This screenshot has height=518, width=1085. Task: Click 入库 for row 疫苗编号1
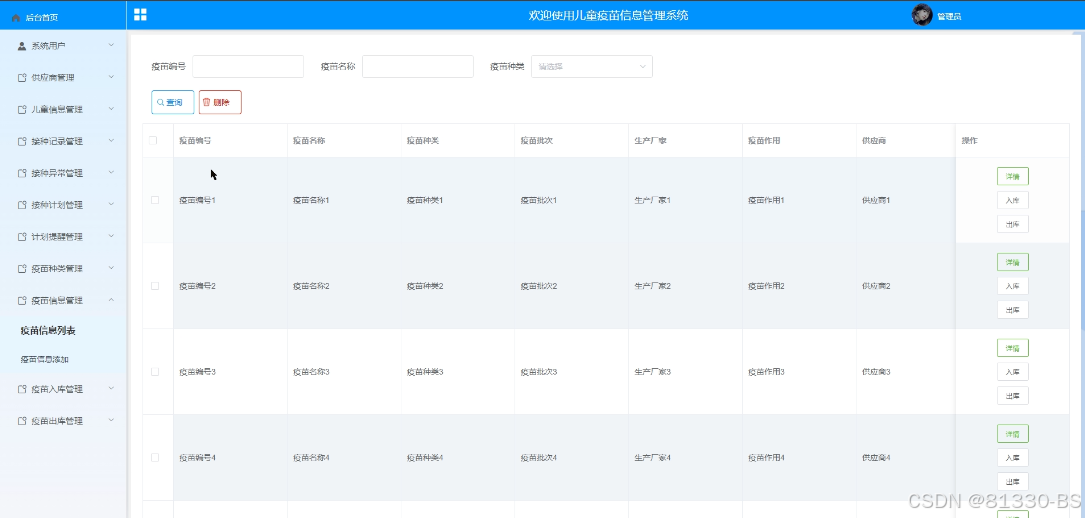(x=1012, y=201)
